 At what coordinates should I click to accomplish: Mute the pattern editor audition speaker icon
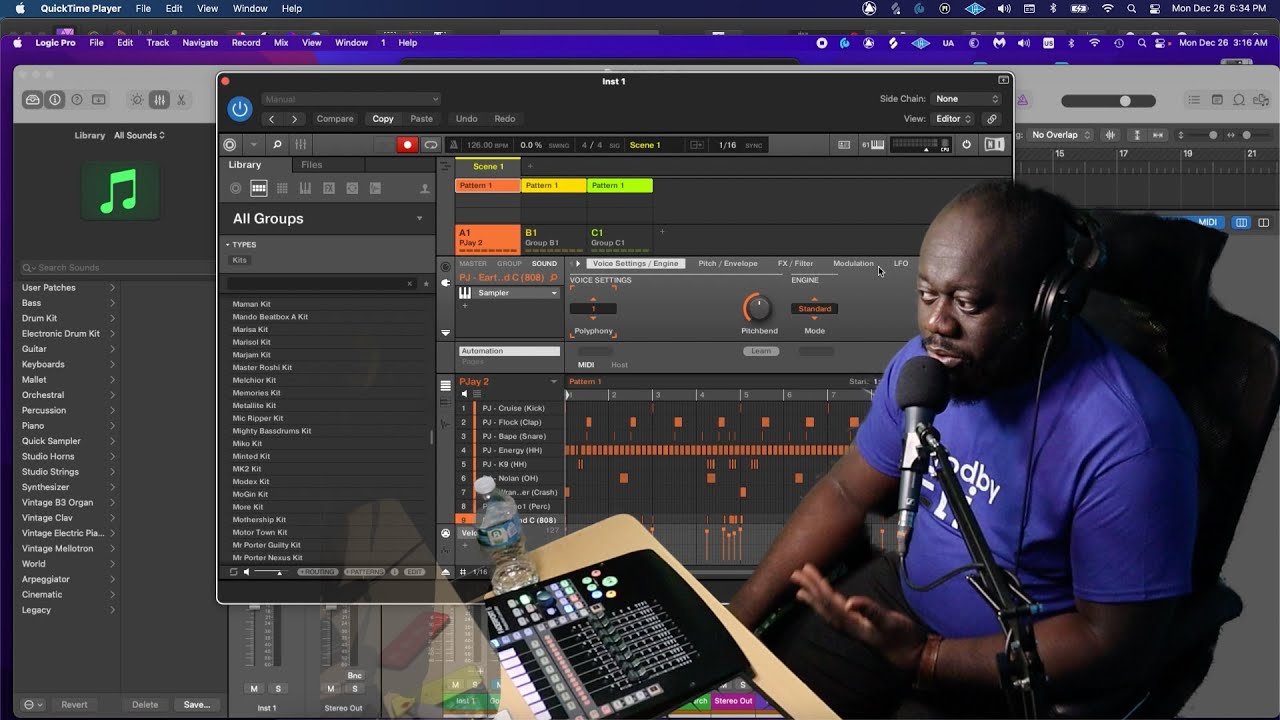pyautogui.click(x=464, y=394)
